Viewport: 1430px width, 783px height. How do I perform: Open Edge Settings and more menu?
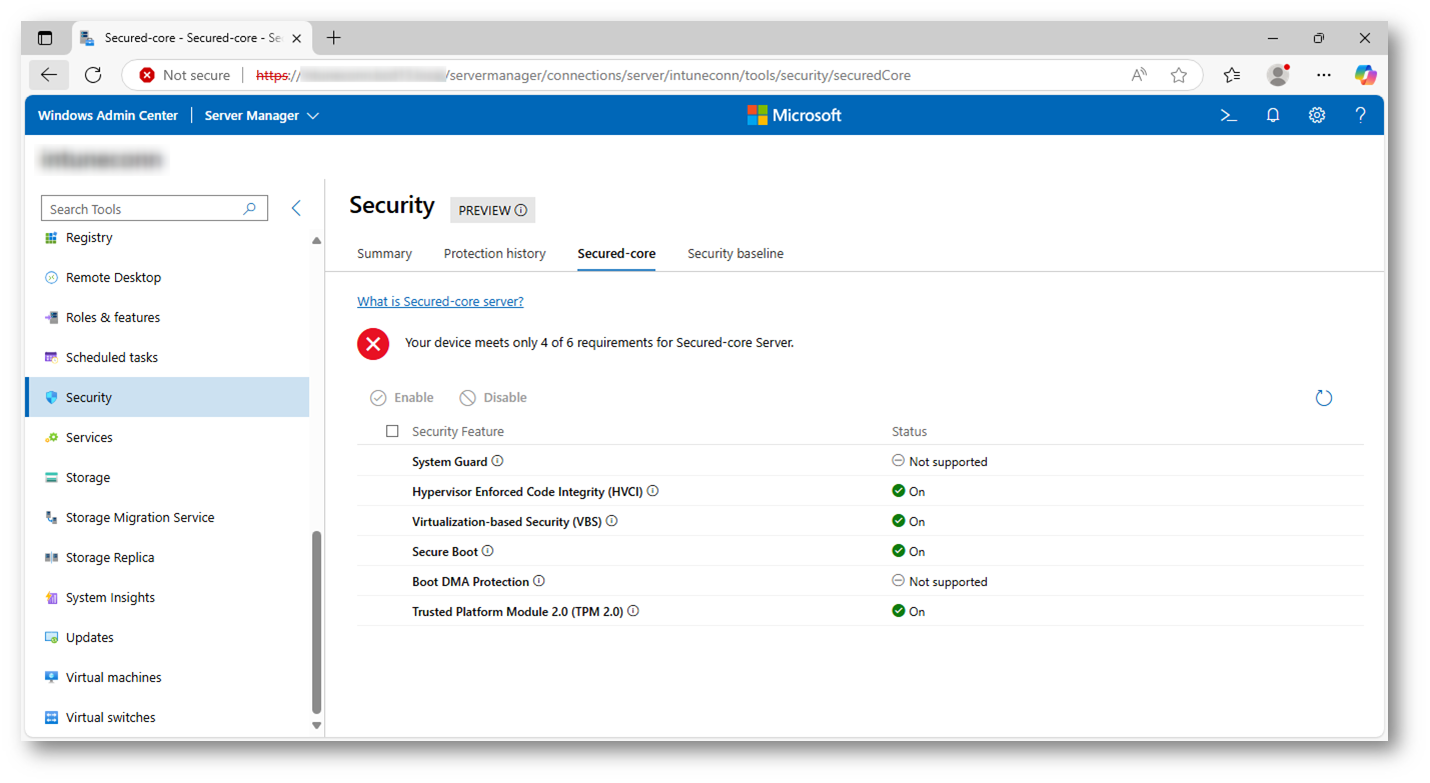click(x=1324, y=75)
